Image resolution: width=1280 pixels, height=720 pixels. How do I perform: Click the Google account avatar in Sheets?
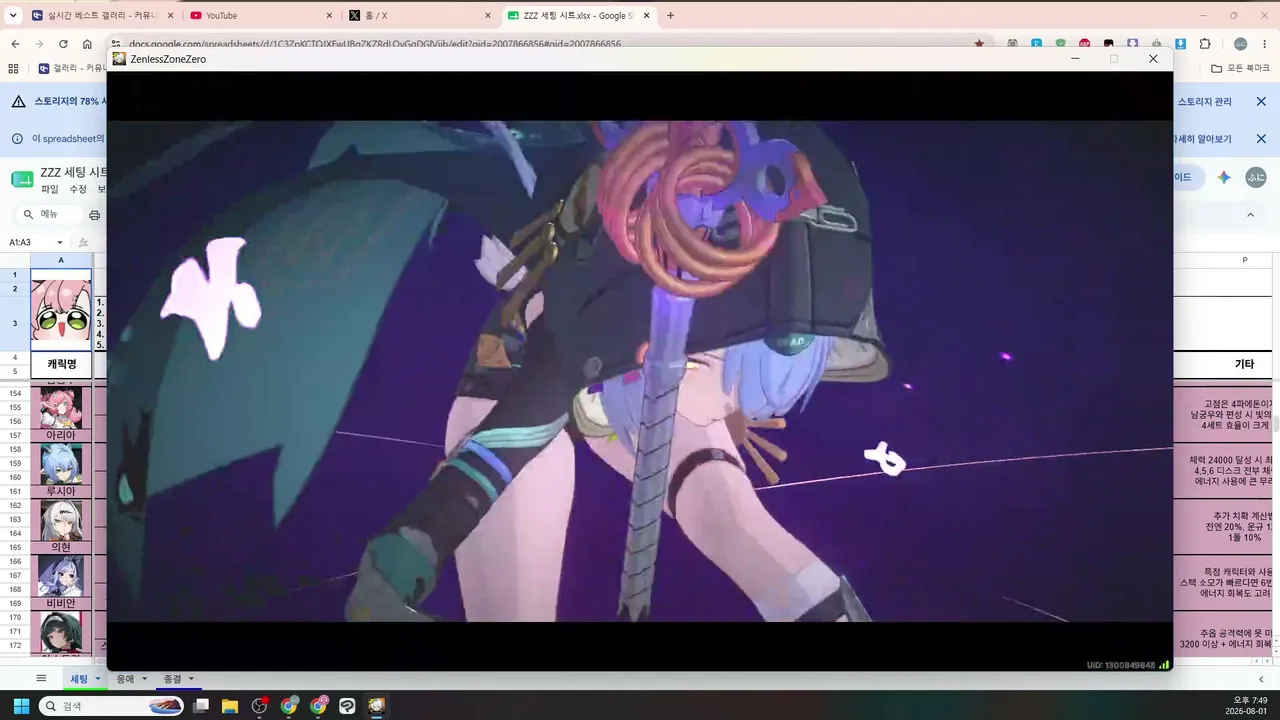tap(1256, 177)
